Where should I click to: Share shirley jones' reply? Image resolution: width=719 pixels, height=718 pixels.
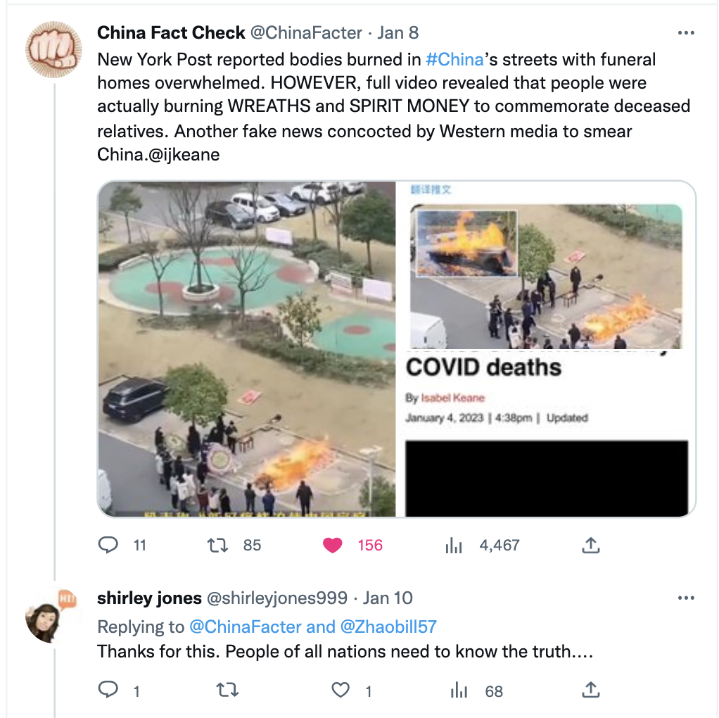(x=591, y=690)
